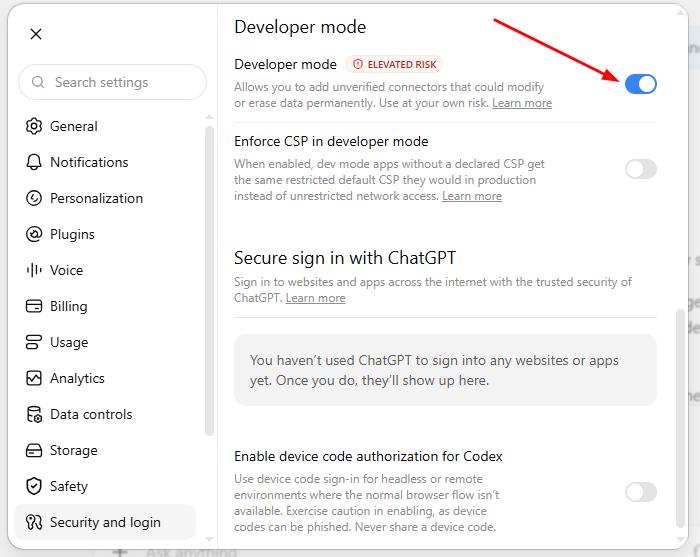700x557 pixels.
Task: Select the Analytics section label
Action: click(x=77, y=378)
